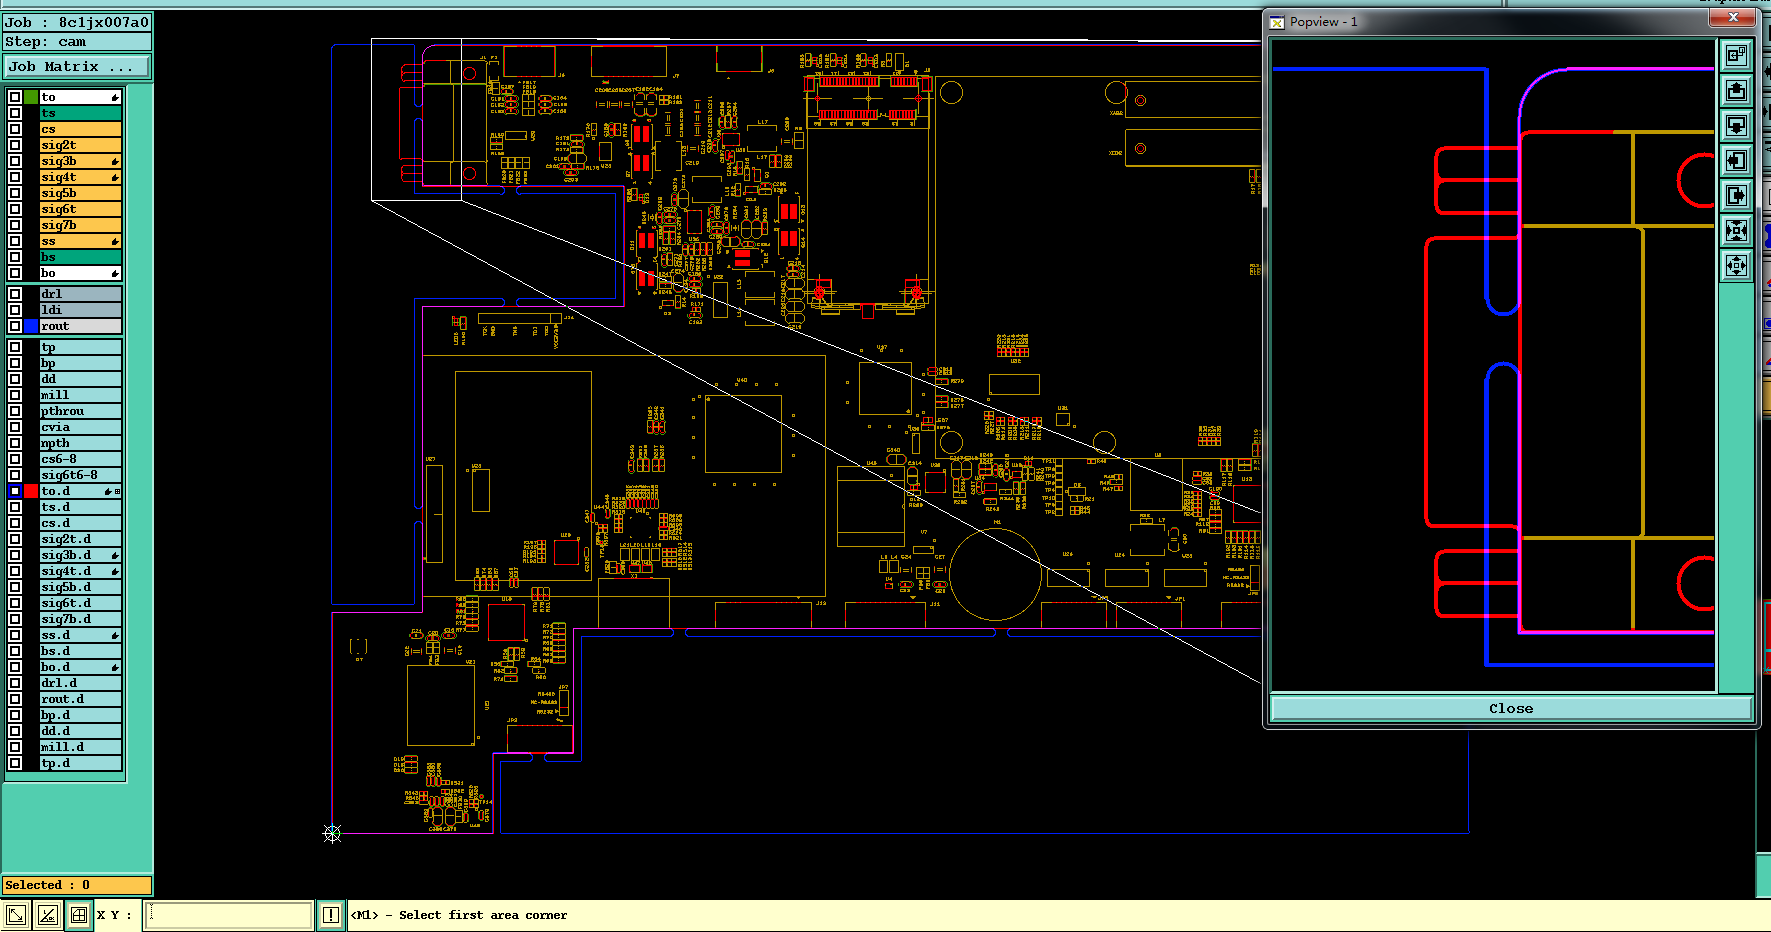Select the pthrou layer in the list

(80, 411)
